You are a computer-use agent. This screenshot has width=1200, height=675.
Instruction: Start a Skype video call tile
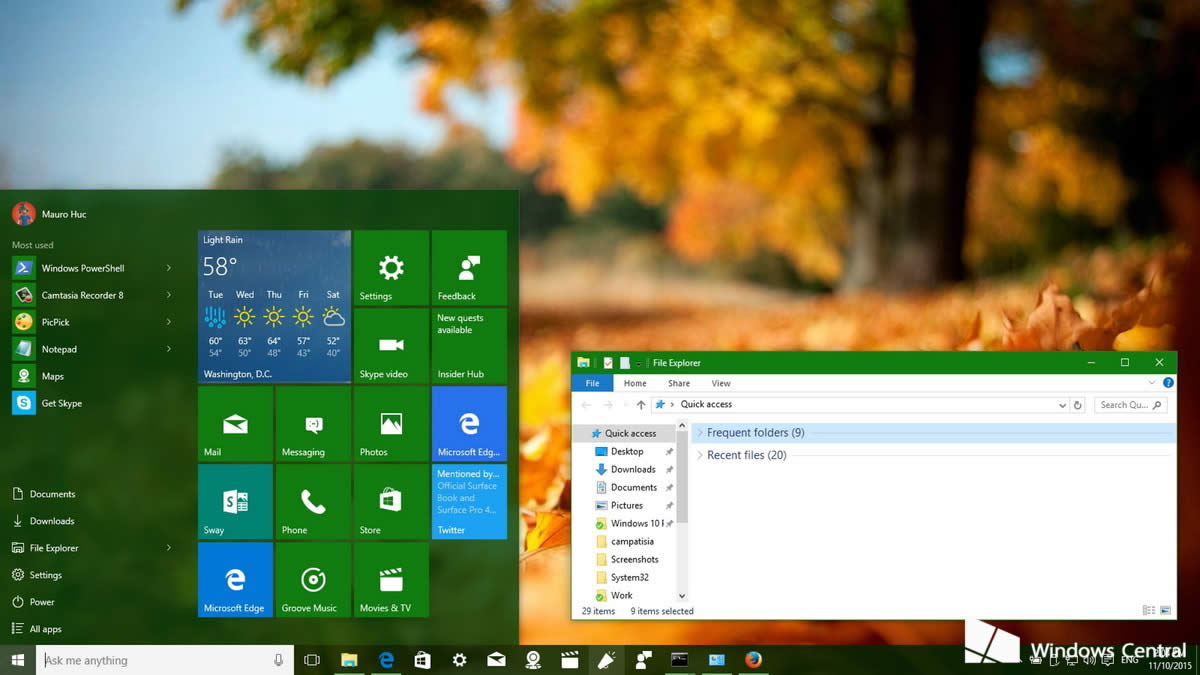click(390, 345)
